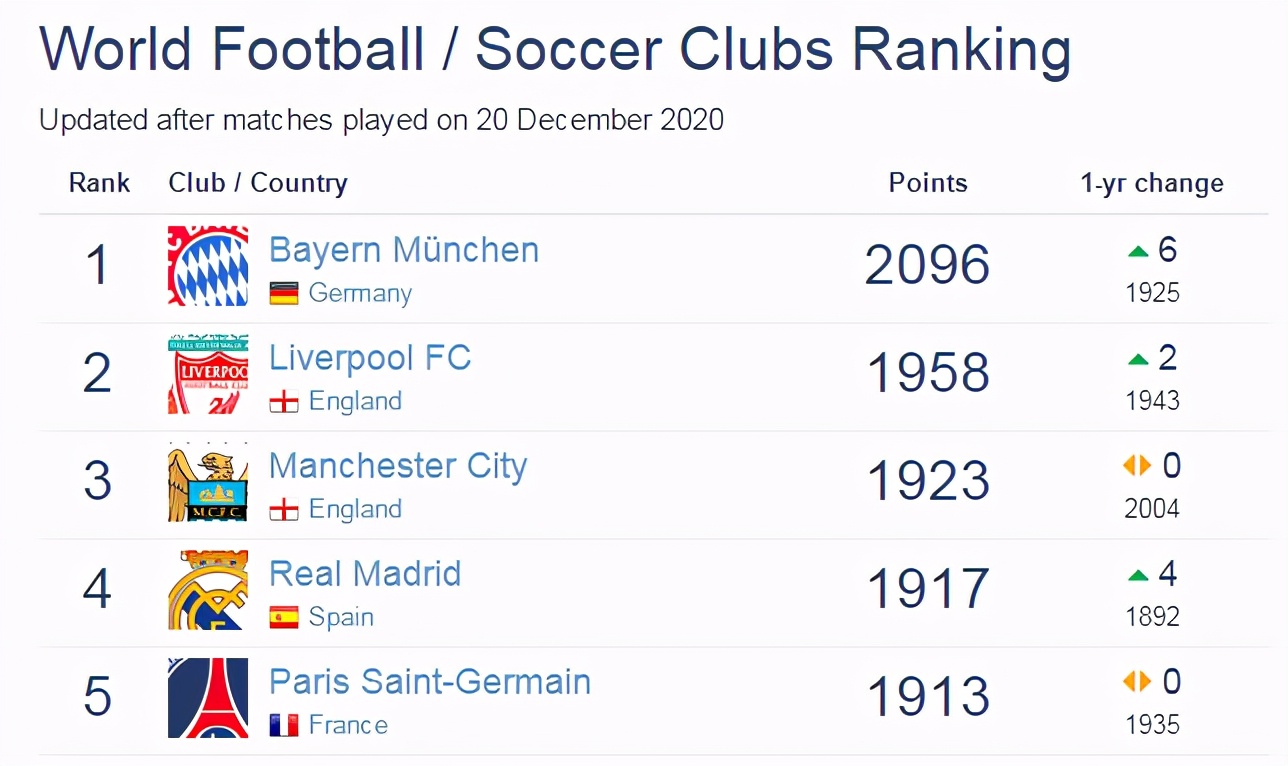Click the France country link
This screenshot has width=1288, height=766.
348,726
